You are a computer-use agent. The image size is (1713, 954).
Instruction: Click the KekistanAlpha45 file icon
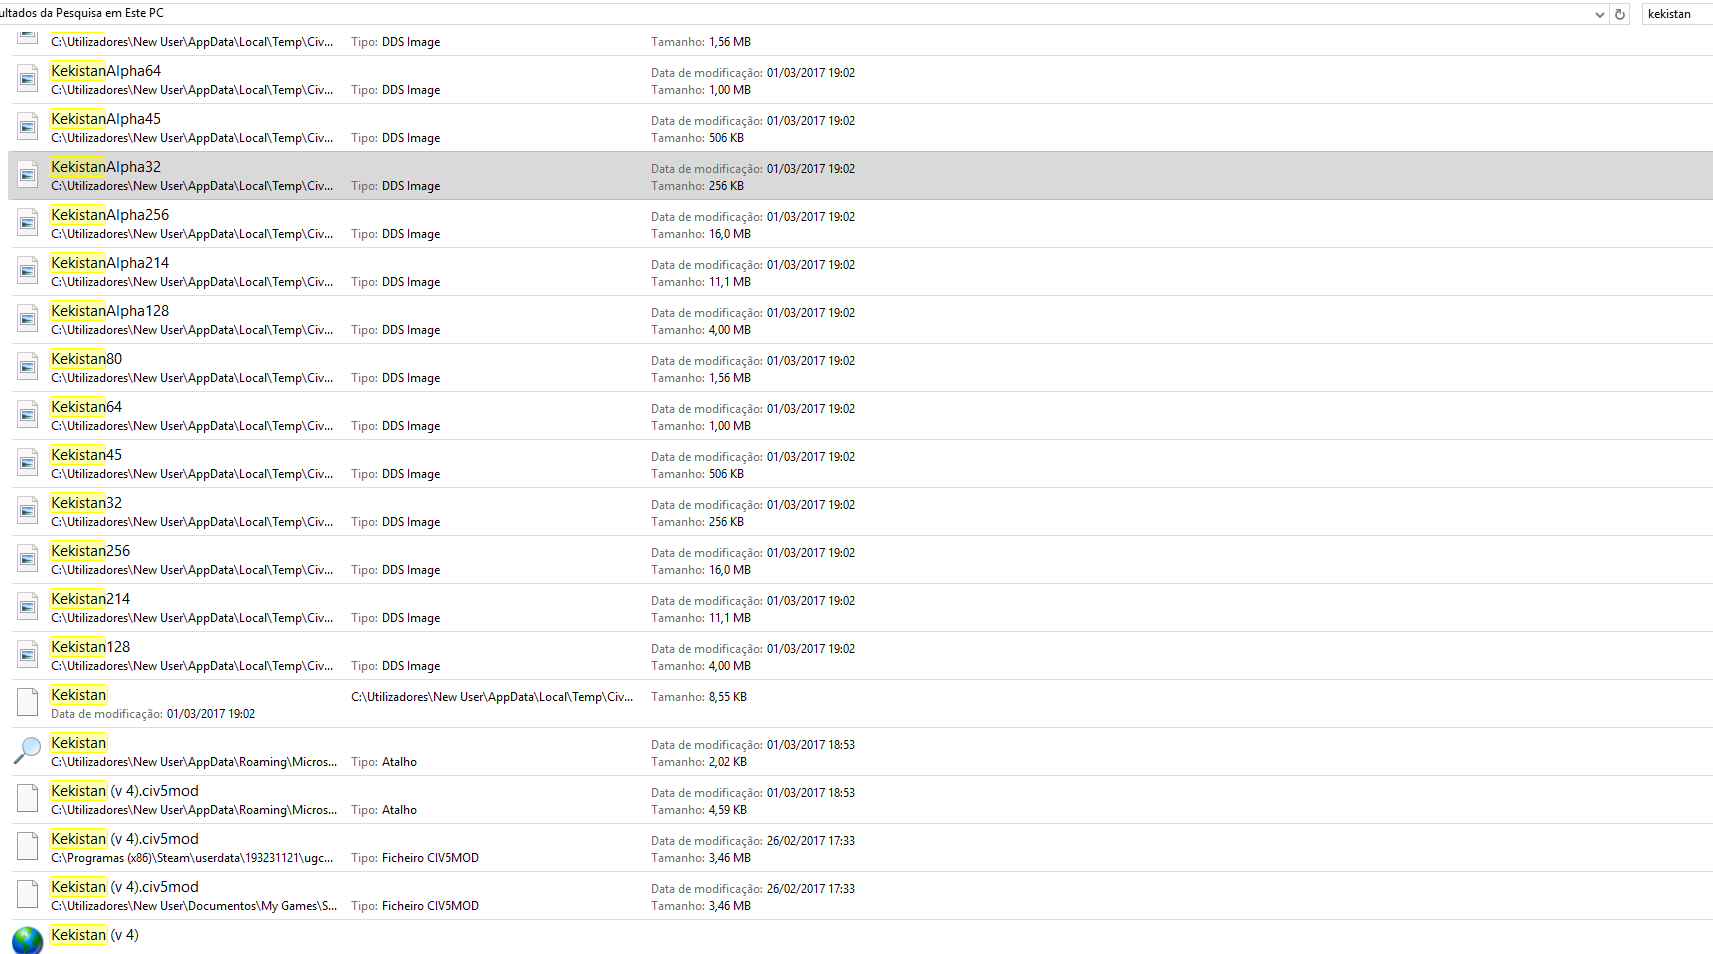tap(28, 127)
